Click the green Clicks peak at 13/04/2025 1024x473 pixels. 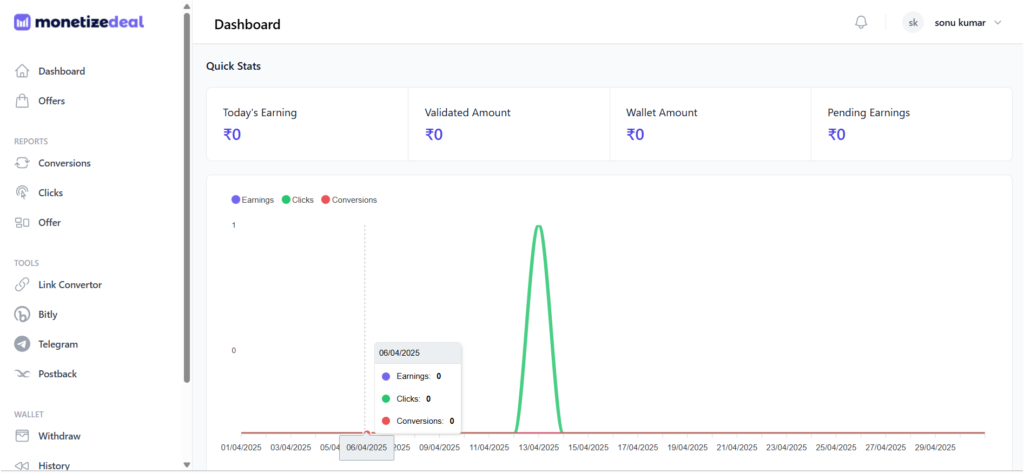pos(539,226)
